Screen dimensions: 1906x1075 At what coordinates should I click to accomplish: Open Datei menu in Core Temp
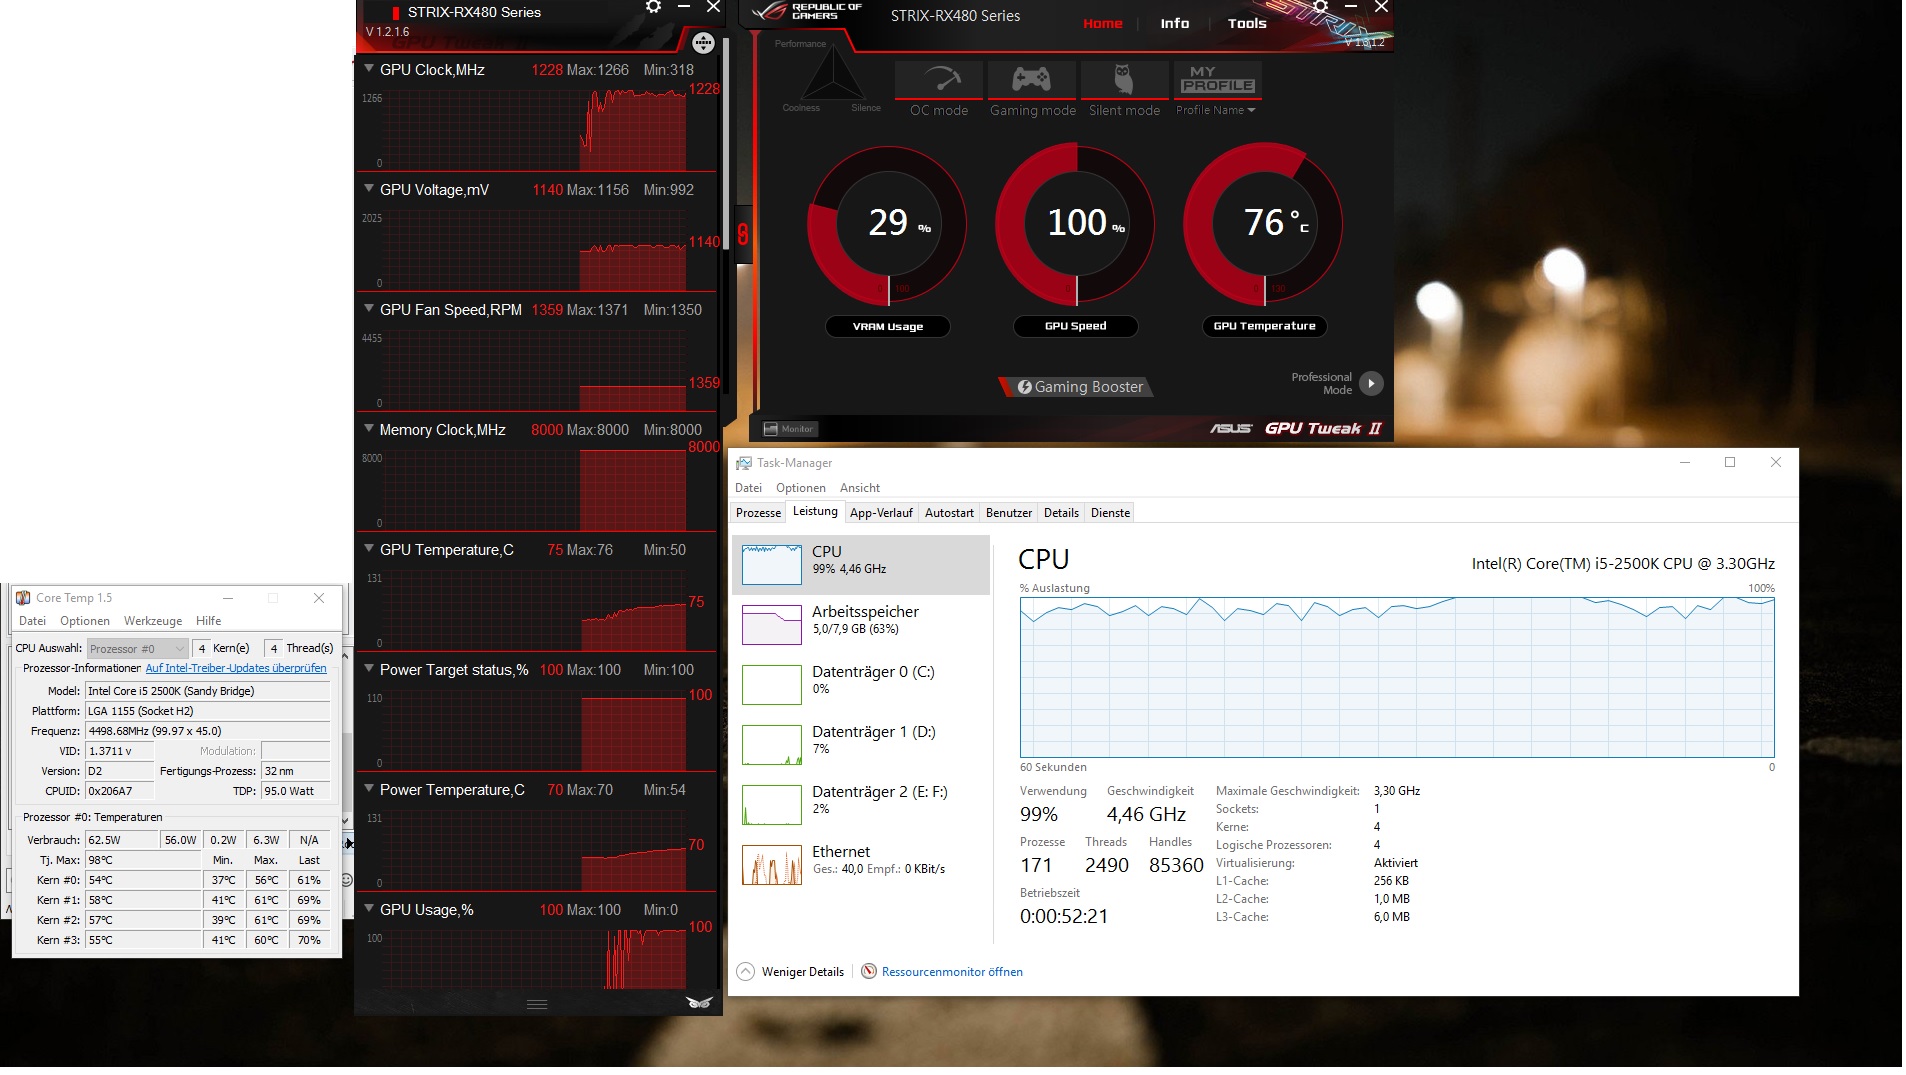click(32, 621)
